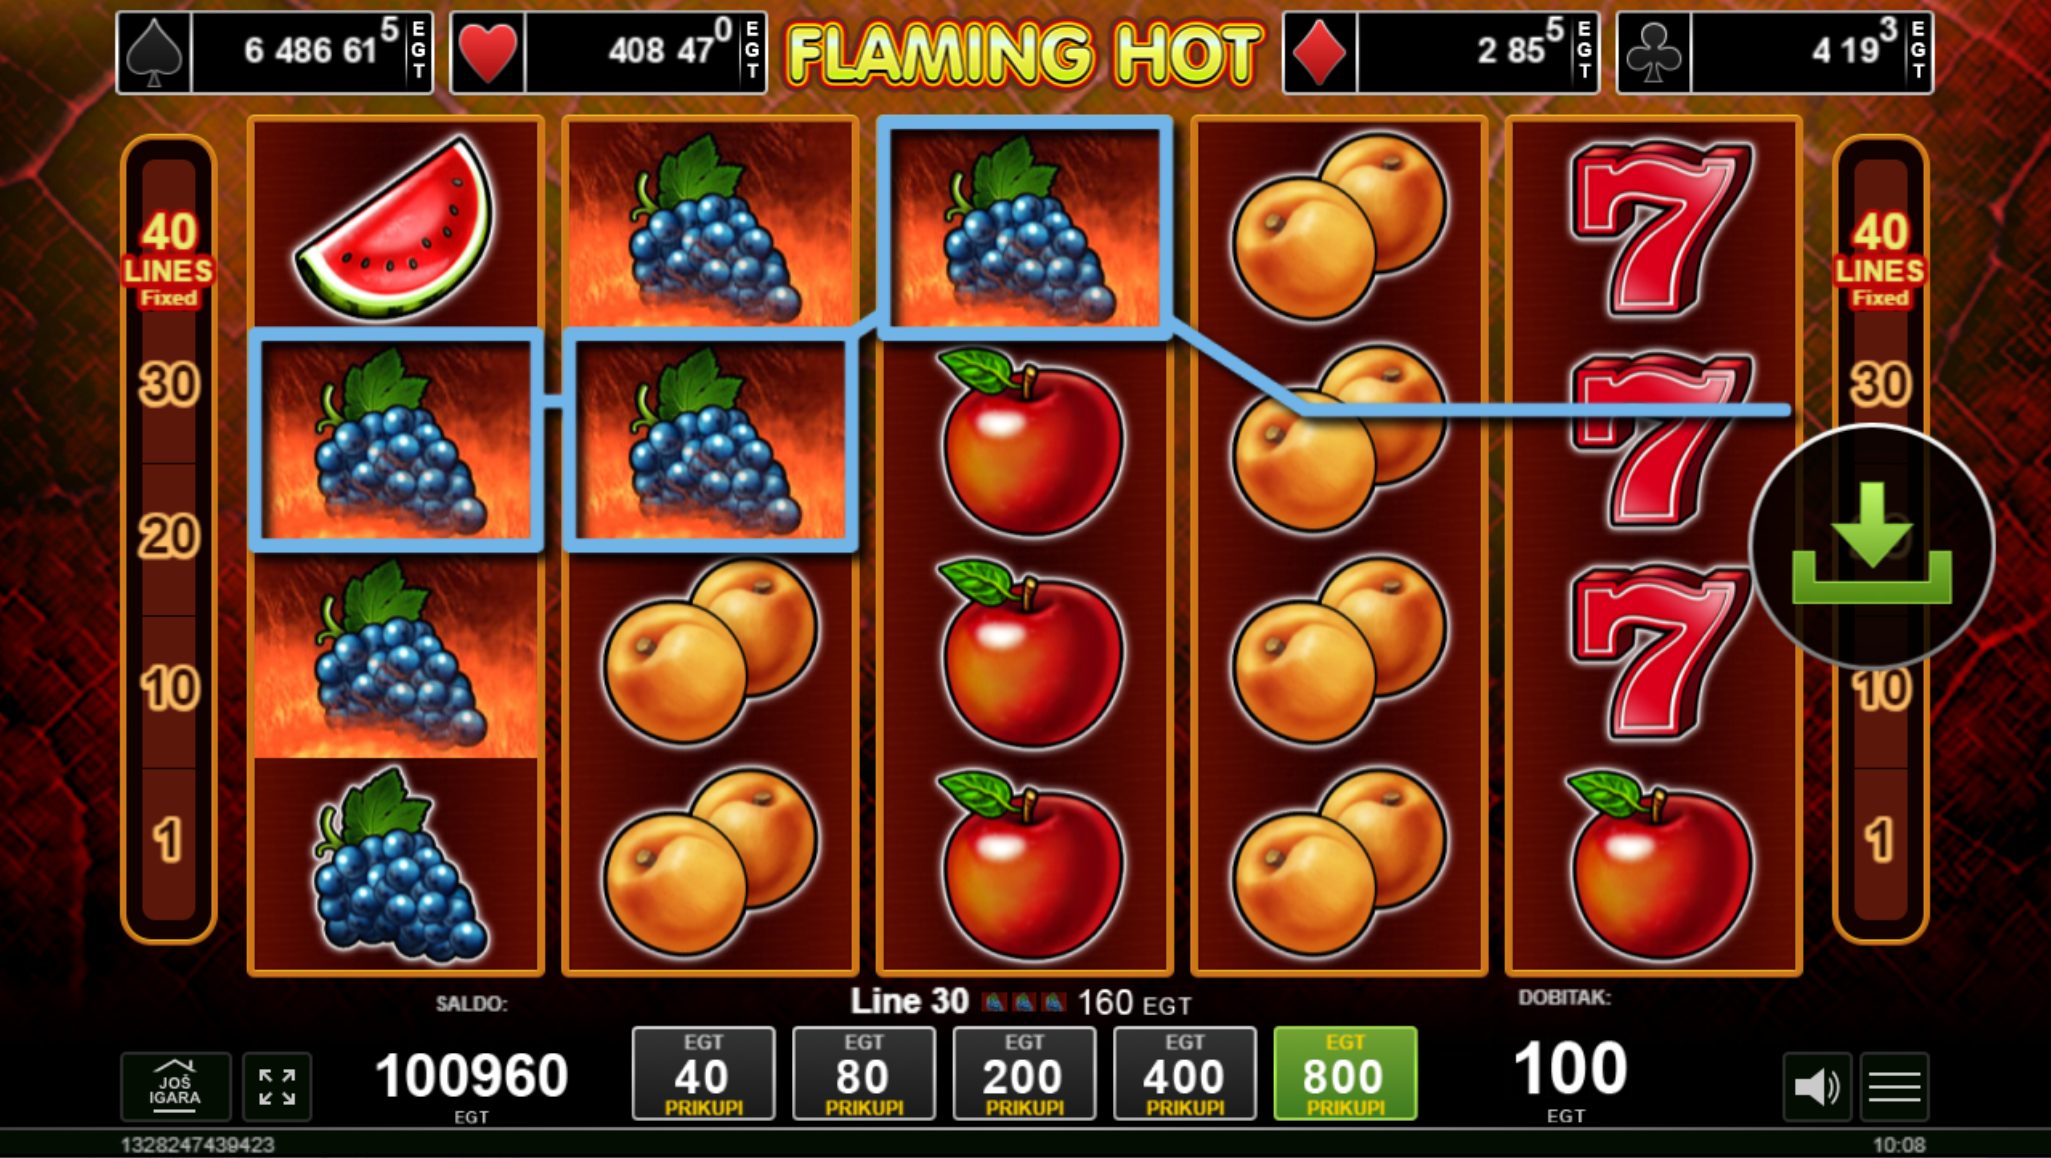Mute the game sound with speaker icon

1816,1086
